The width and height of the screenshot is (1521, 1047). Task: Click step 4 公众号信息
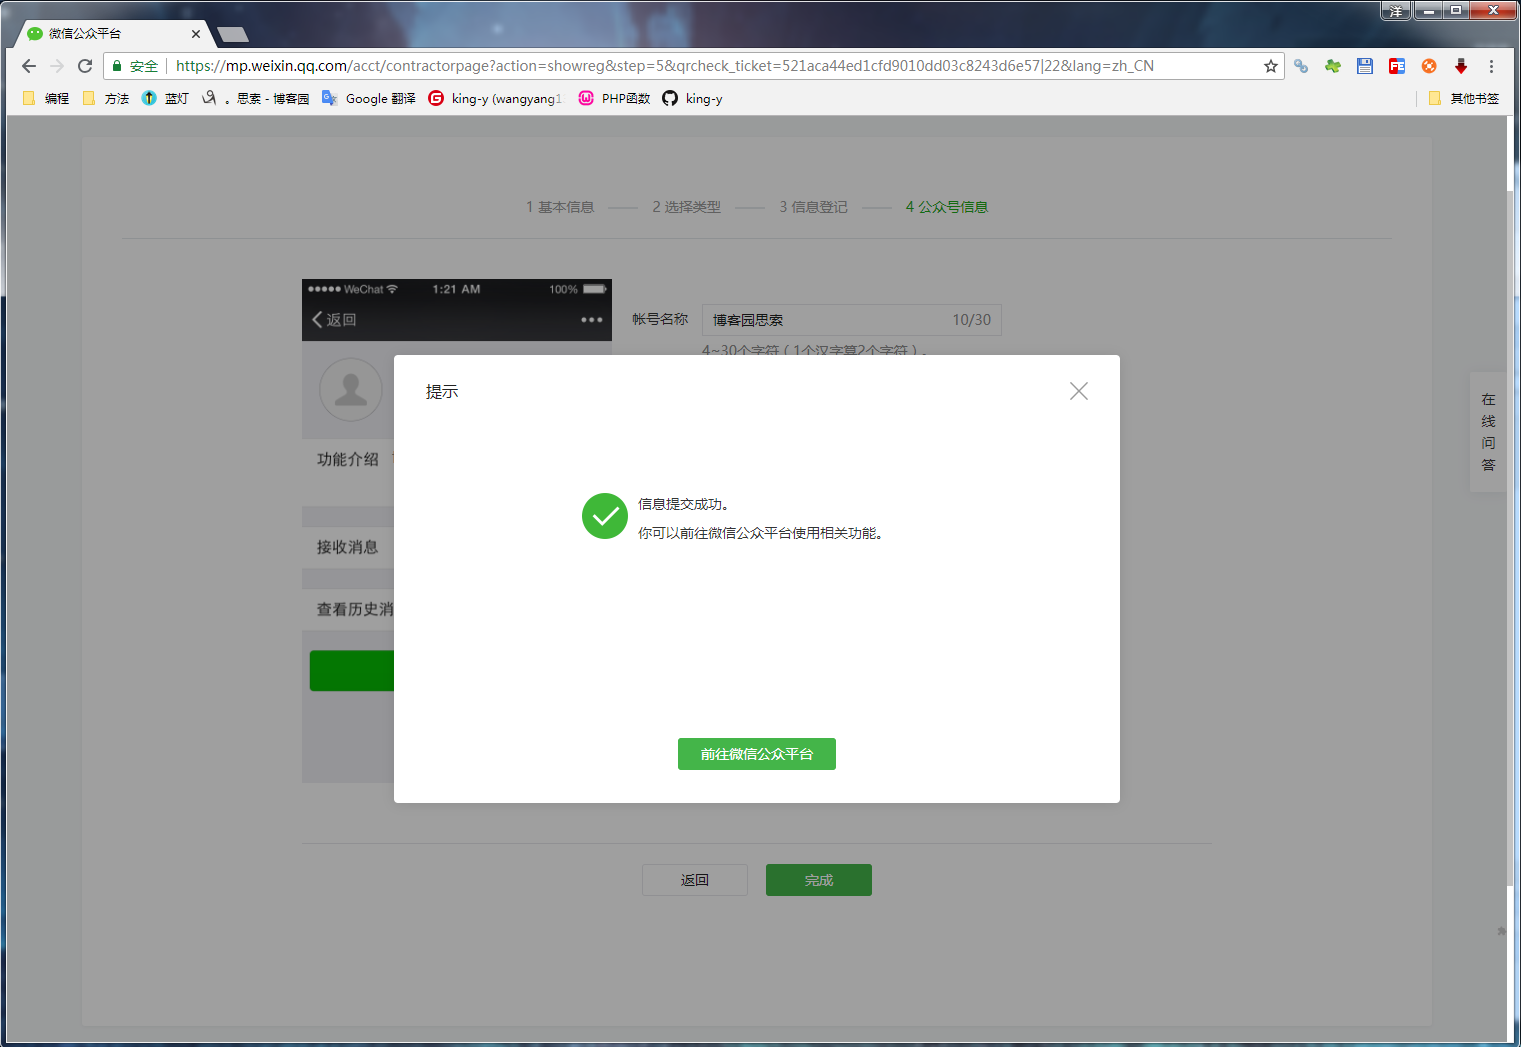tap(946, 207)
